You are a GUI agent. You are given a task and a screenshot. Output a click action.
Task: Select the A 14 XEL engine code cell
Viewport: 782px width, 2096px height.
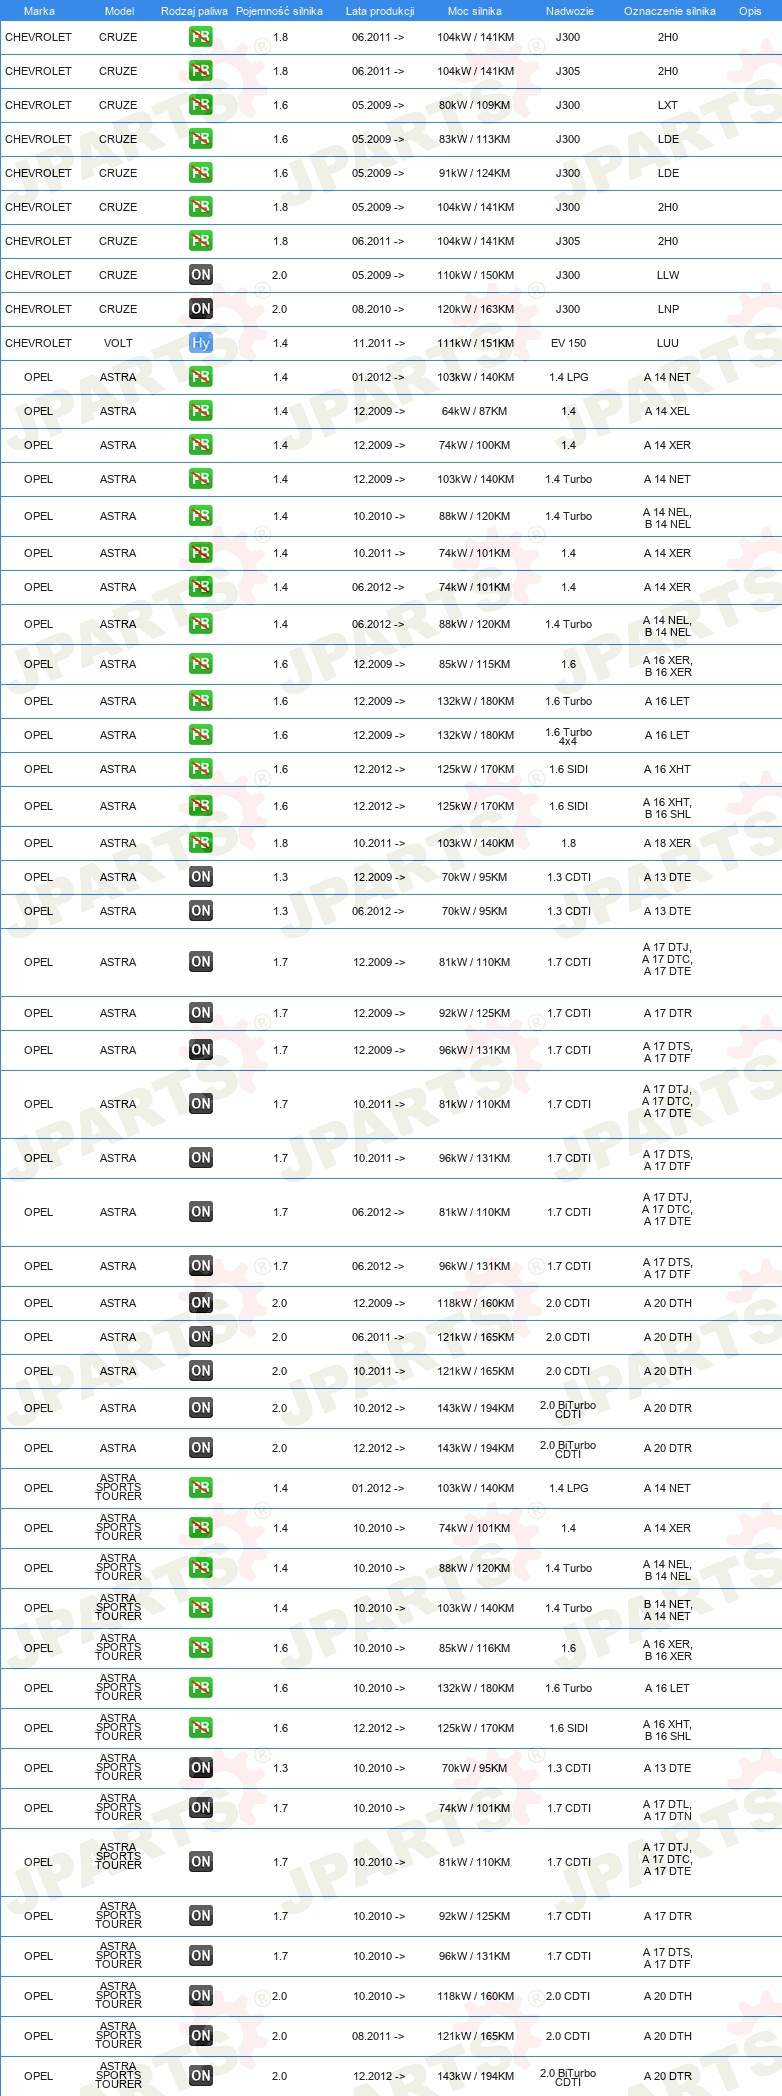tap(667, 411)
